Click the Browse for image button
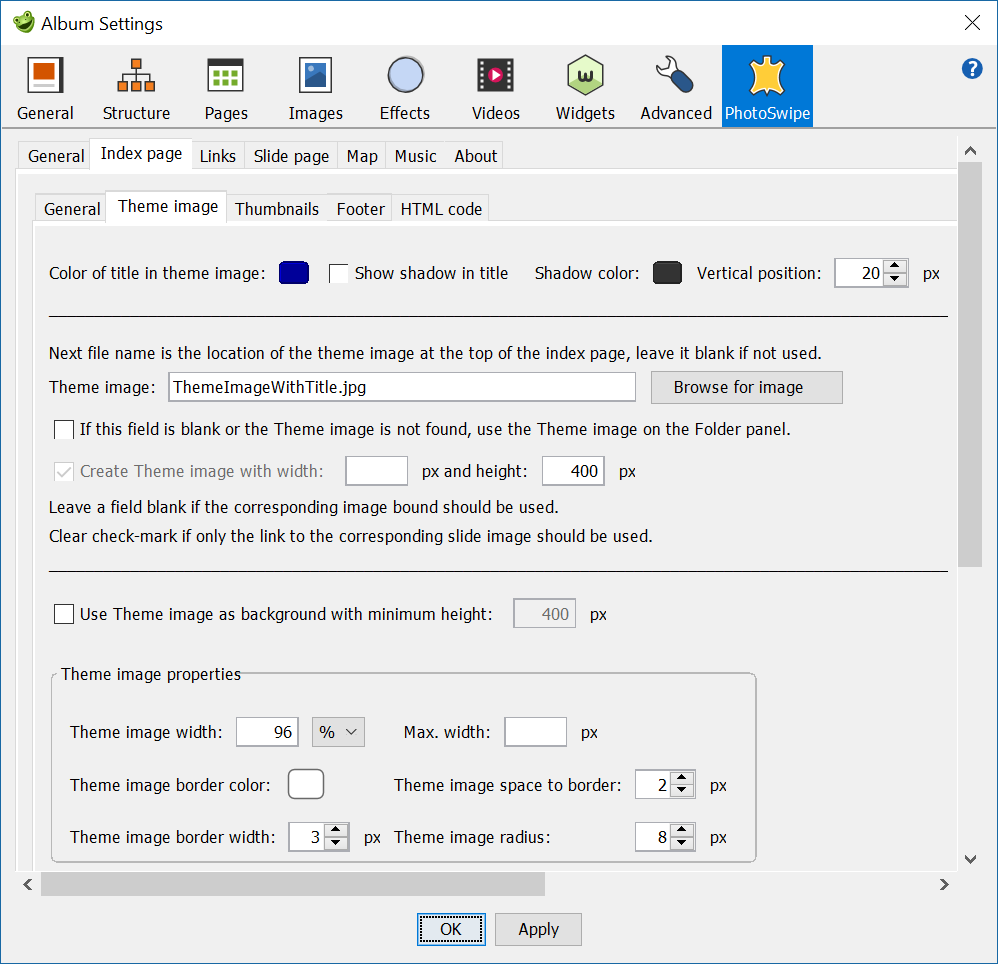The height and width of the screenshot is (964, 998). [746, 387]
